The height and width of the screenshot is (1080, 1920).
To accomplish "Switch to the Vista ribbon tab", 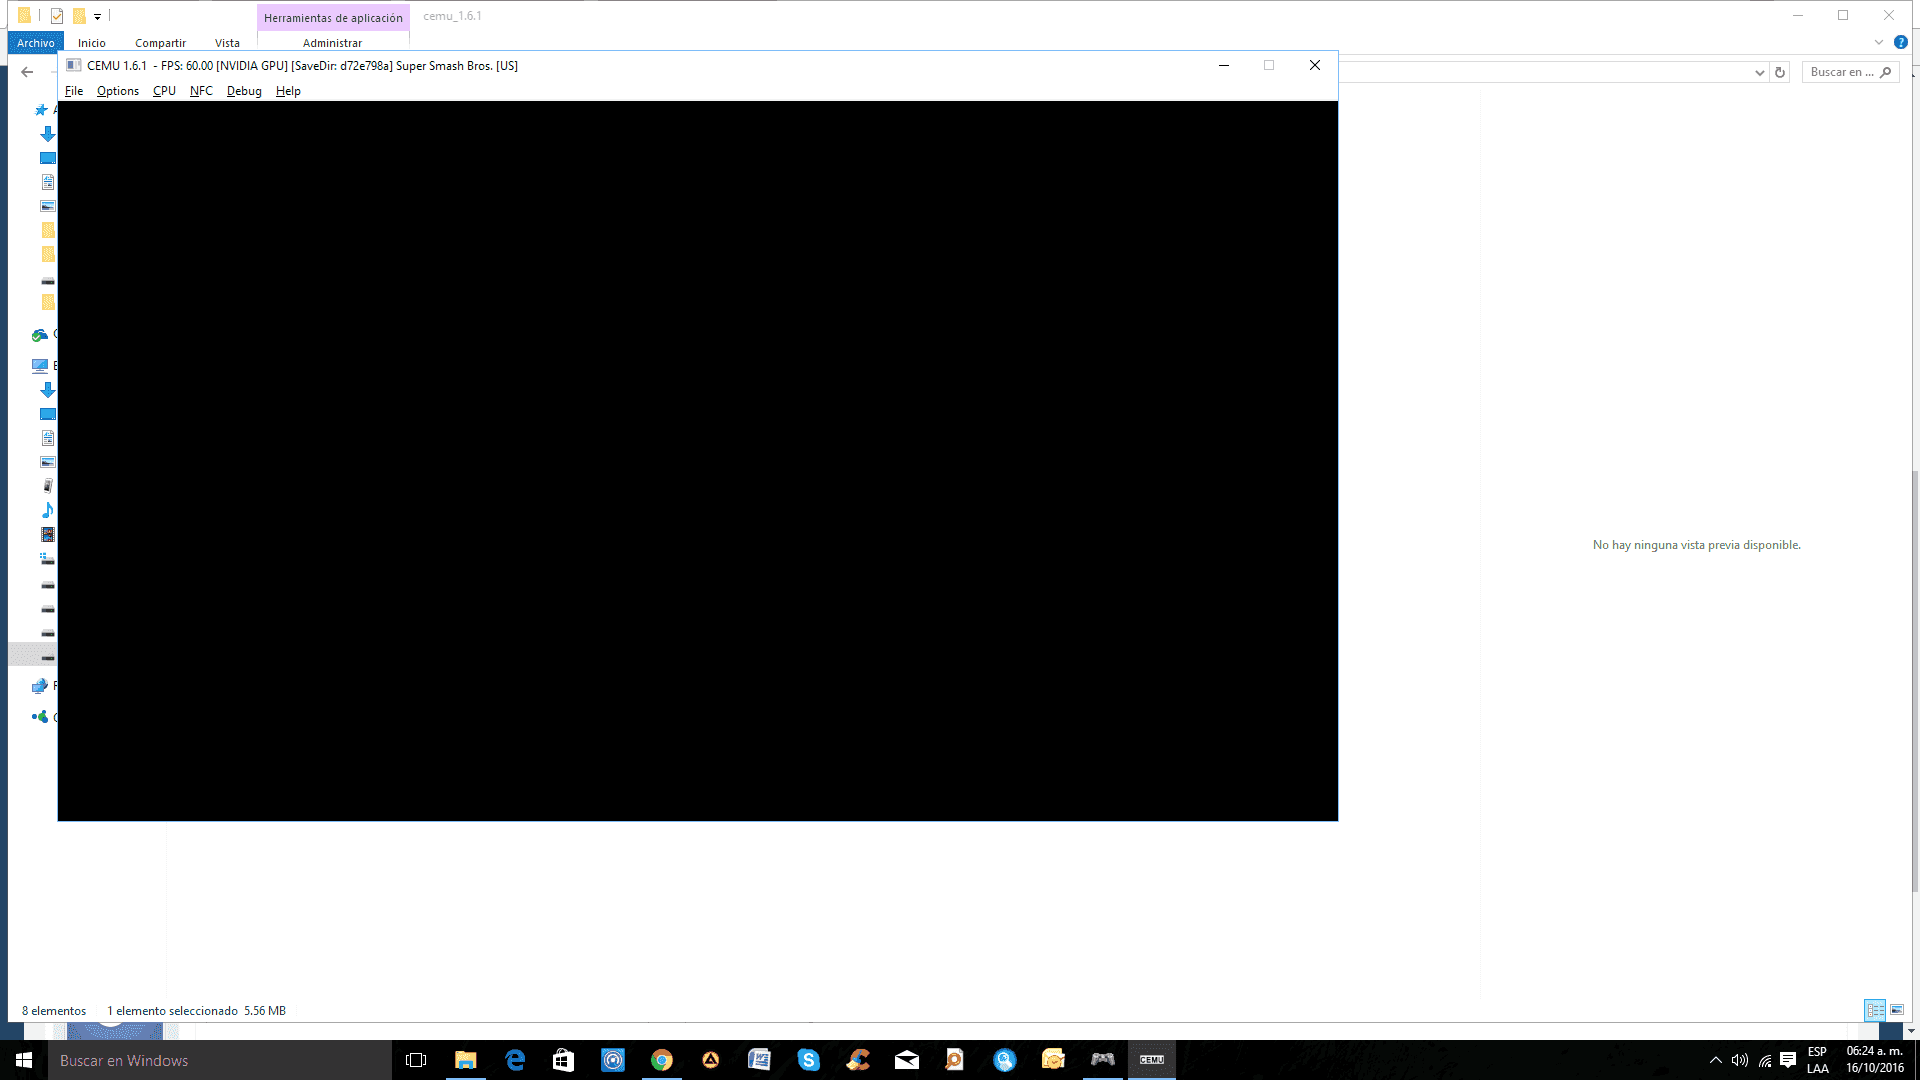I will click(x=227, y=43).
